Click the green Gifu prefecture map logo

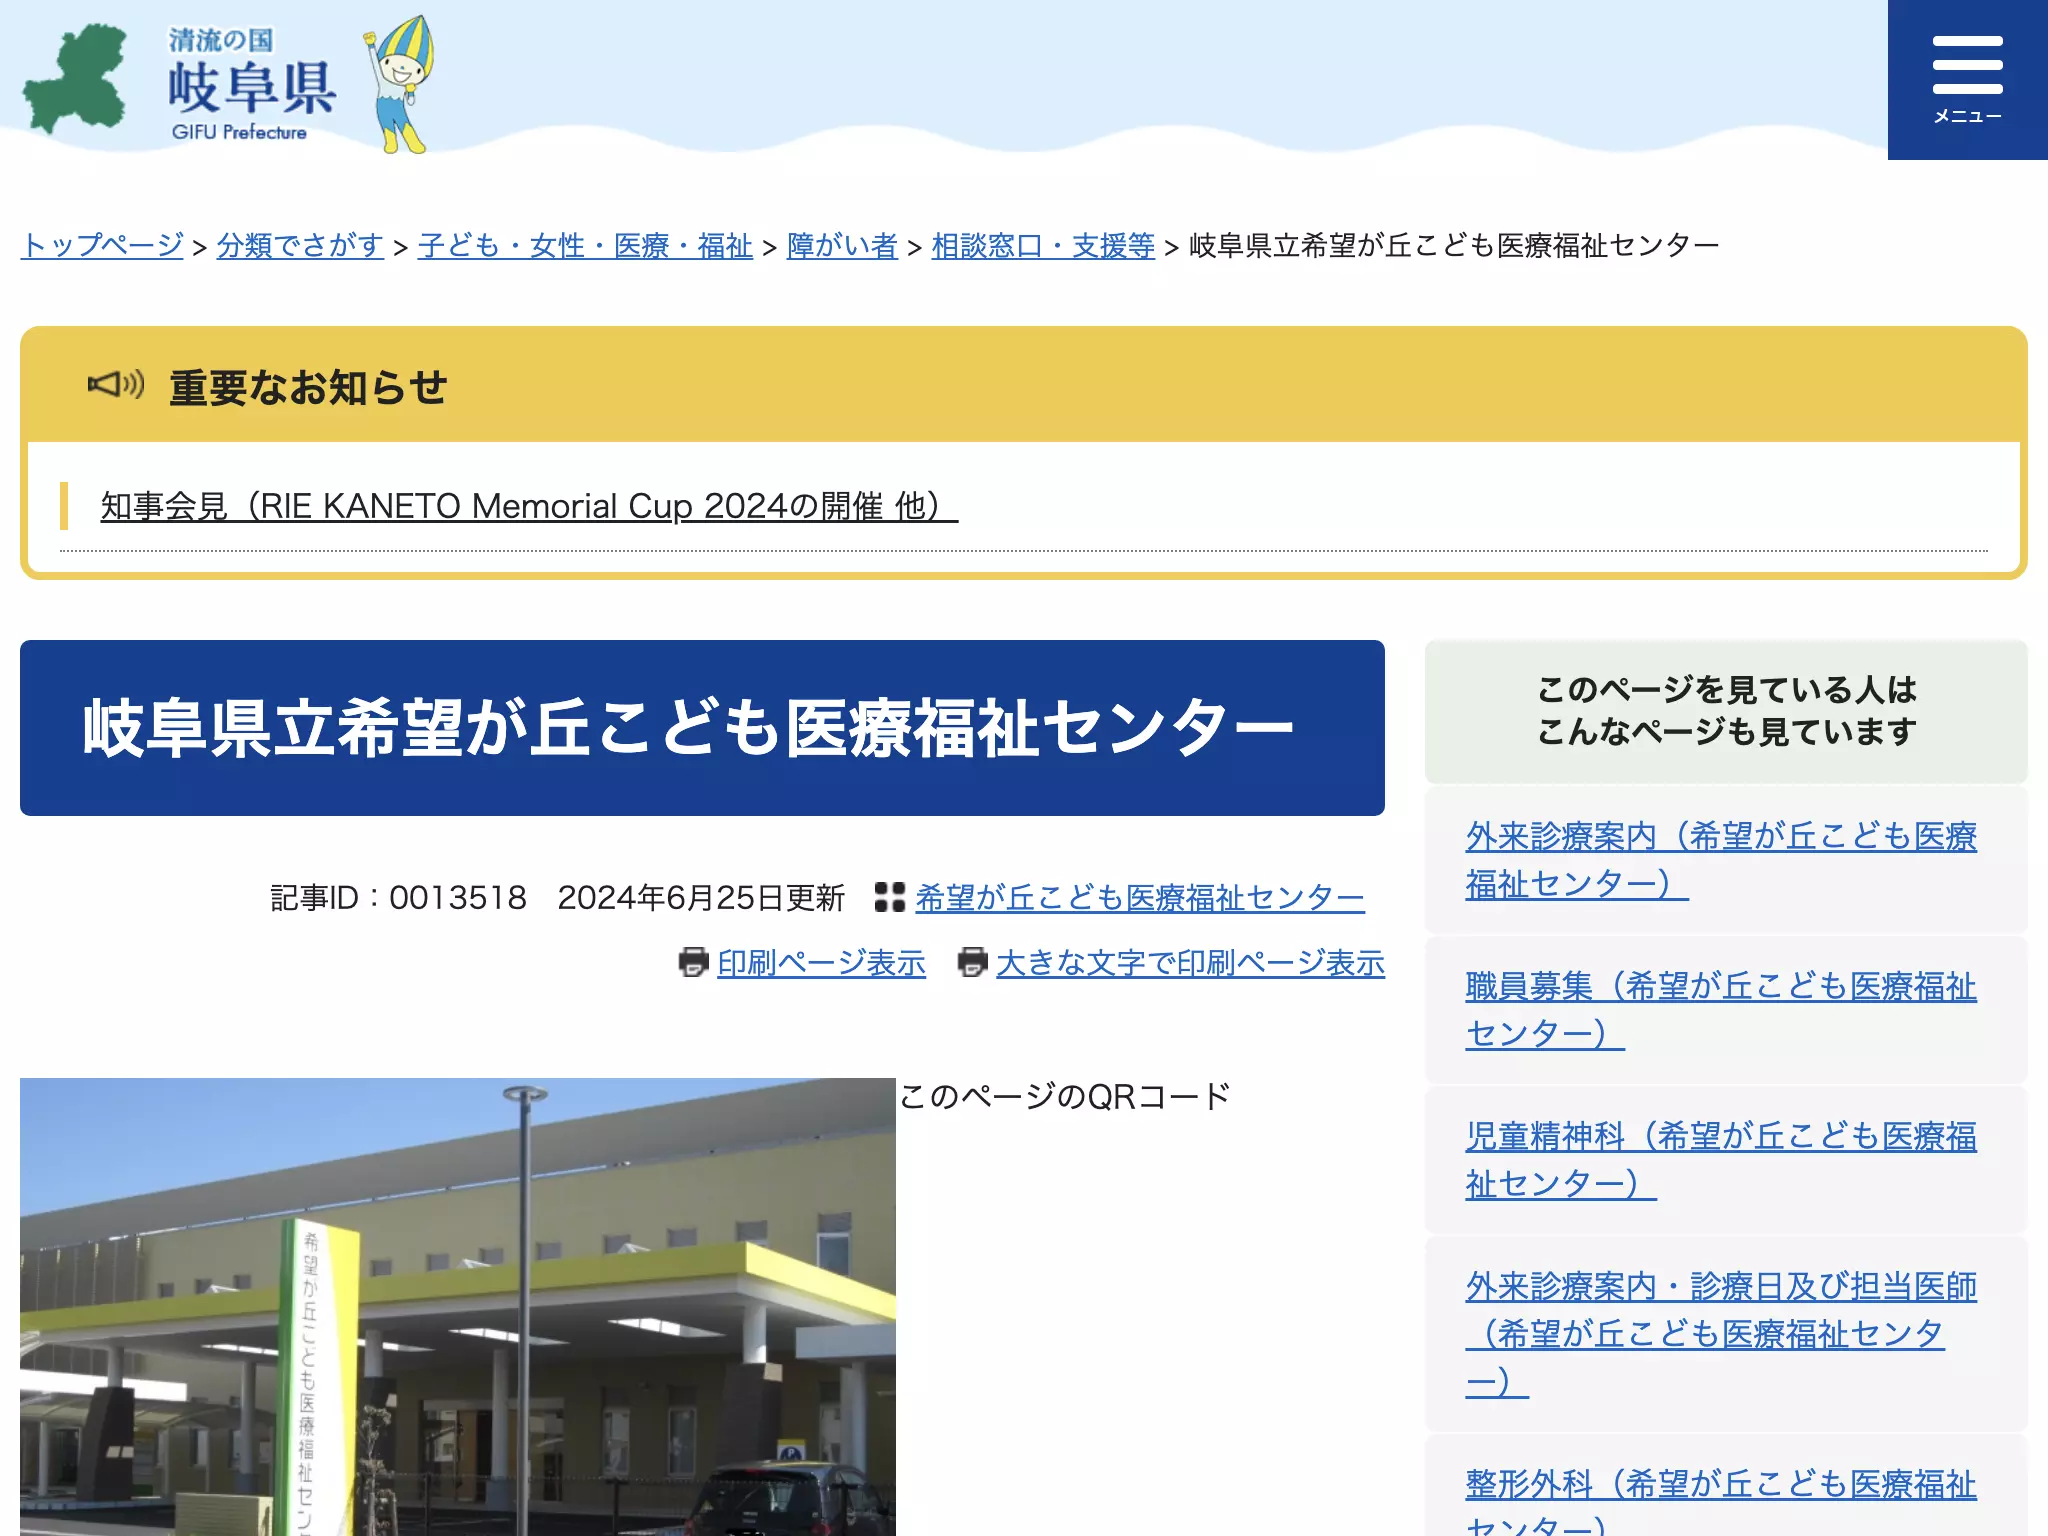click(x=76, y=80)
